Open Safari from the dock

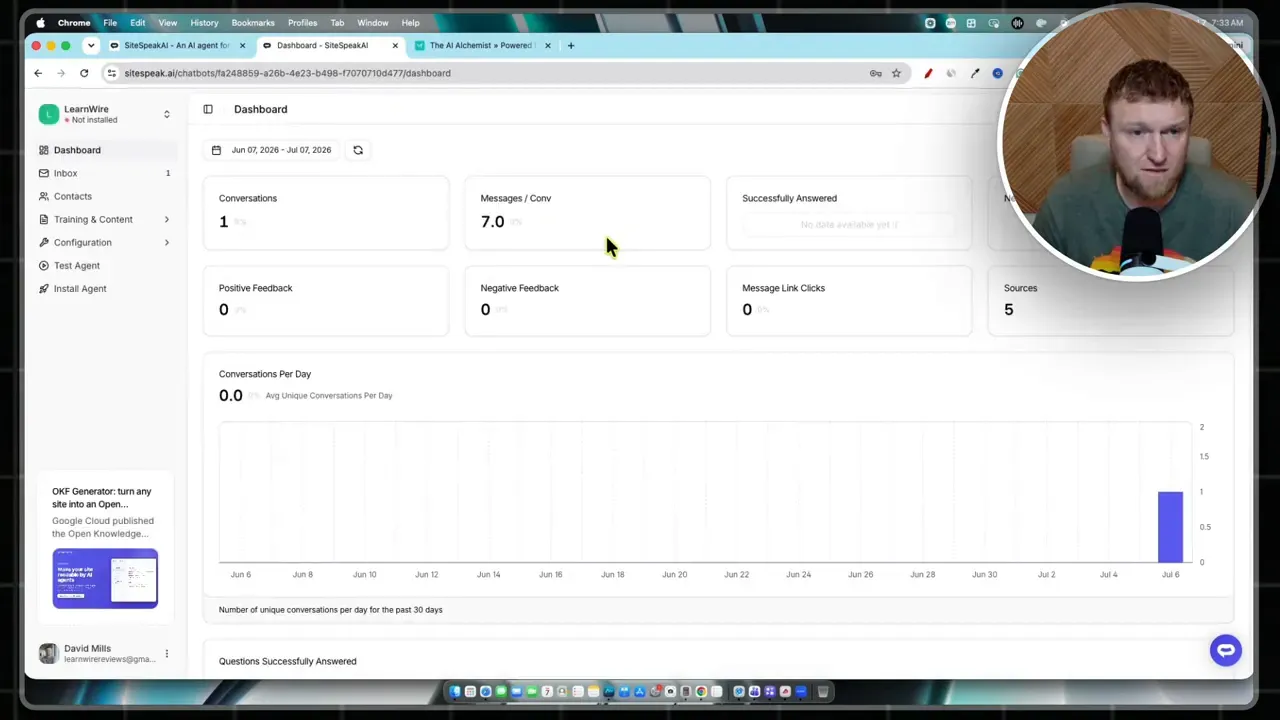(486, 691)
